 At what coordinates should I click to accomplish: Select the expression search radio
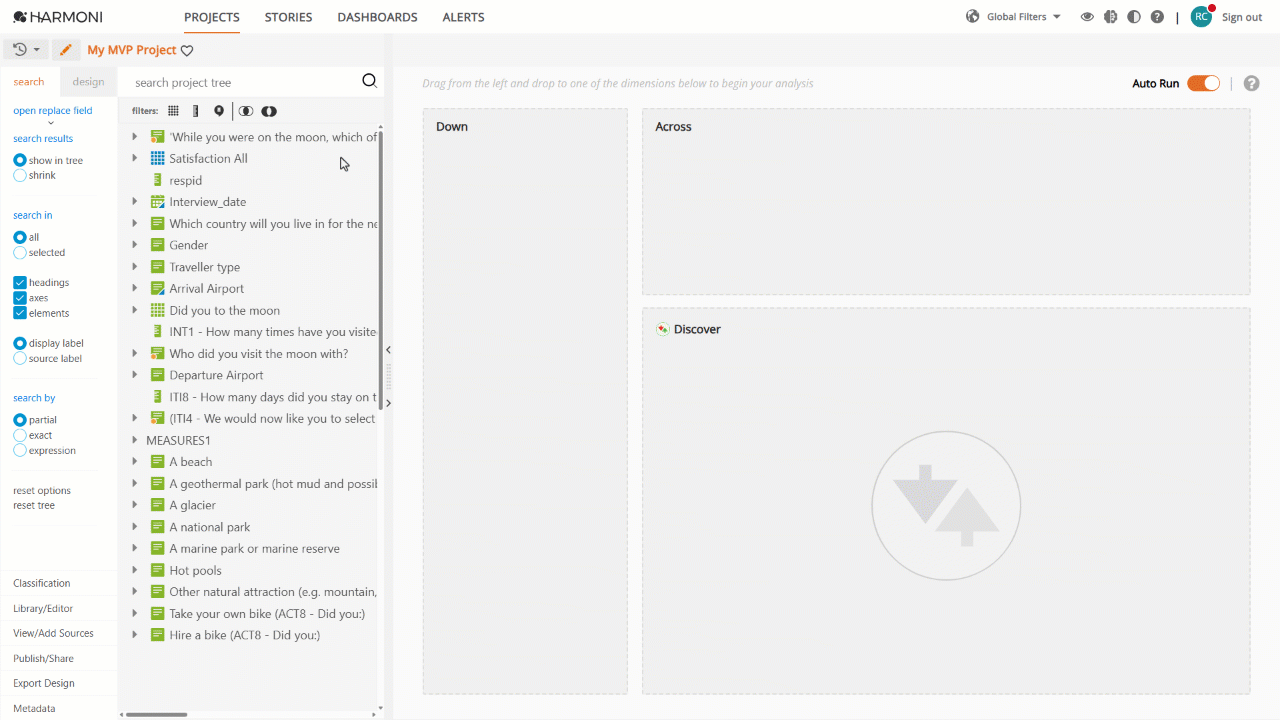[x=20, y=450]
